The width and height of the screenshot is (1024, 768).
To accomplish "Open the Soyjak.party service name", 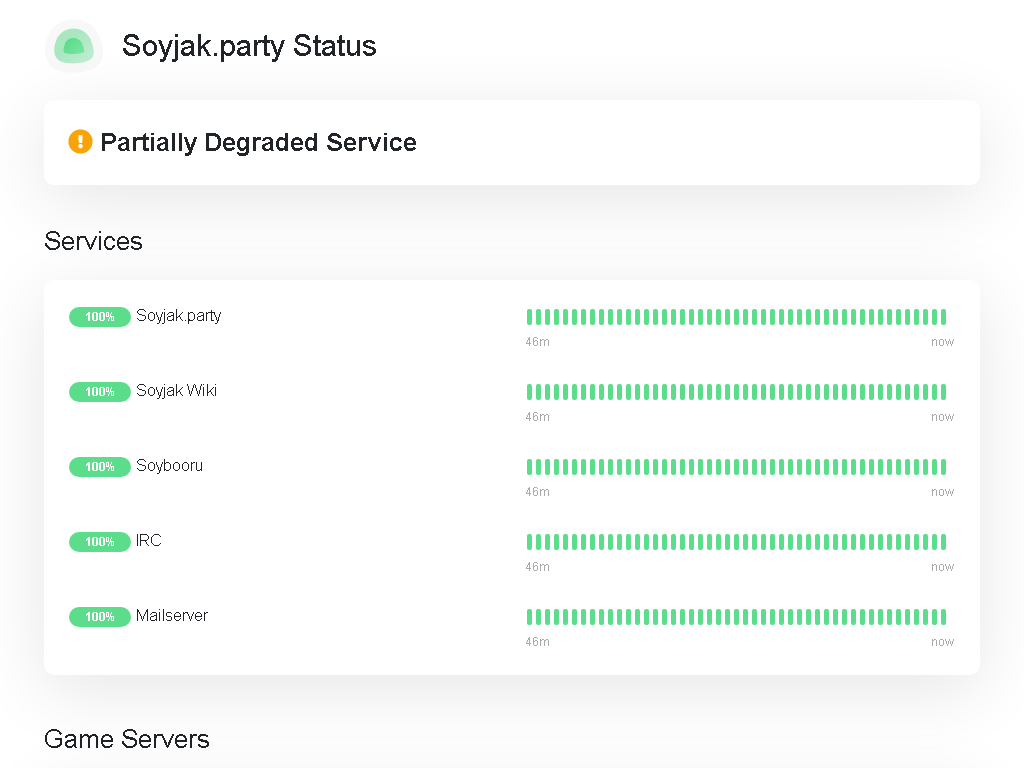I will [179, 316].
